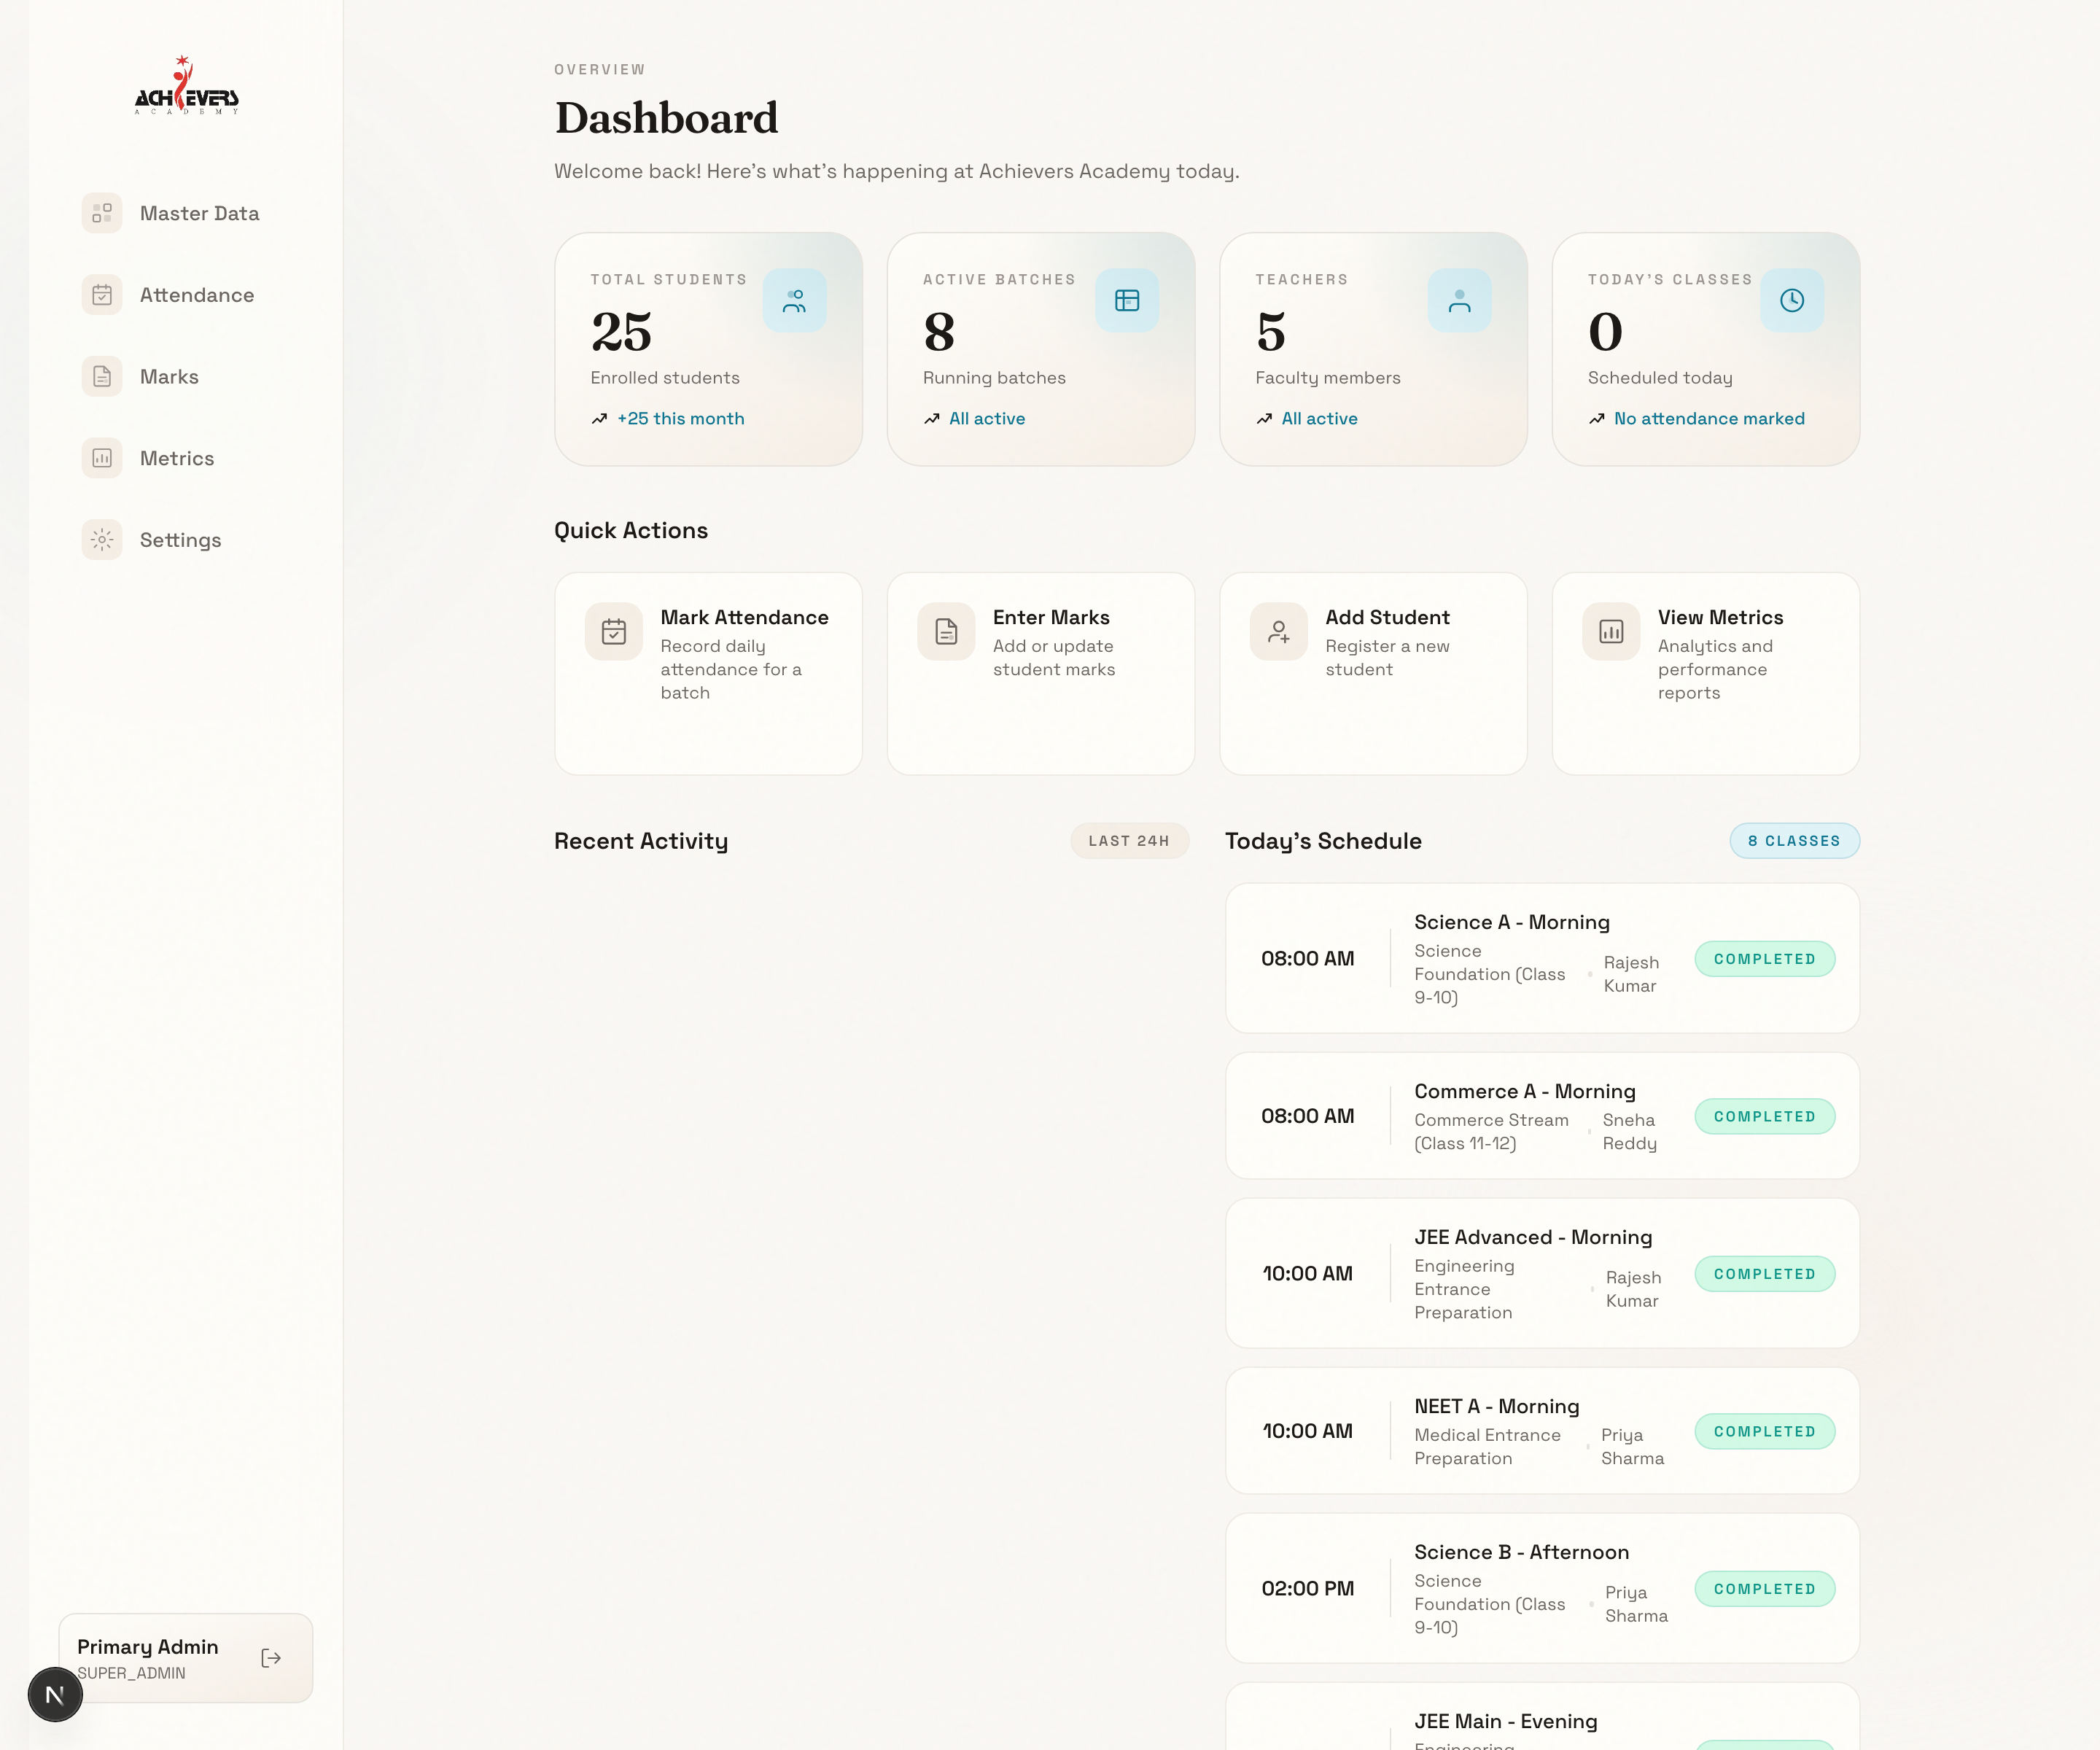The image size is (2100, 1750).
Task: Click the Next.js dev tools badge
Action: [x=55, y=1695]
